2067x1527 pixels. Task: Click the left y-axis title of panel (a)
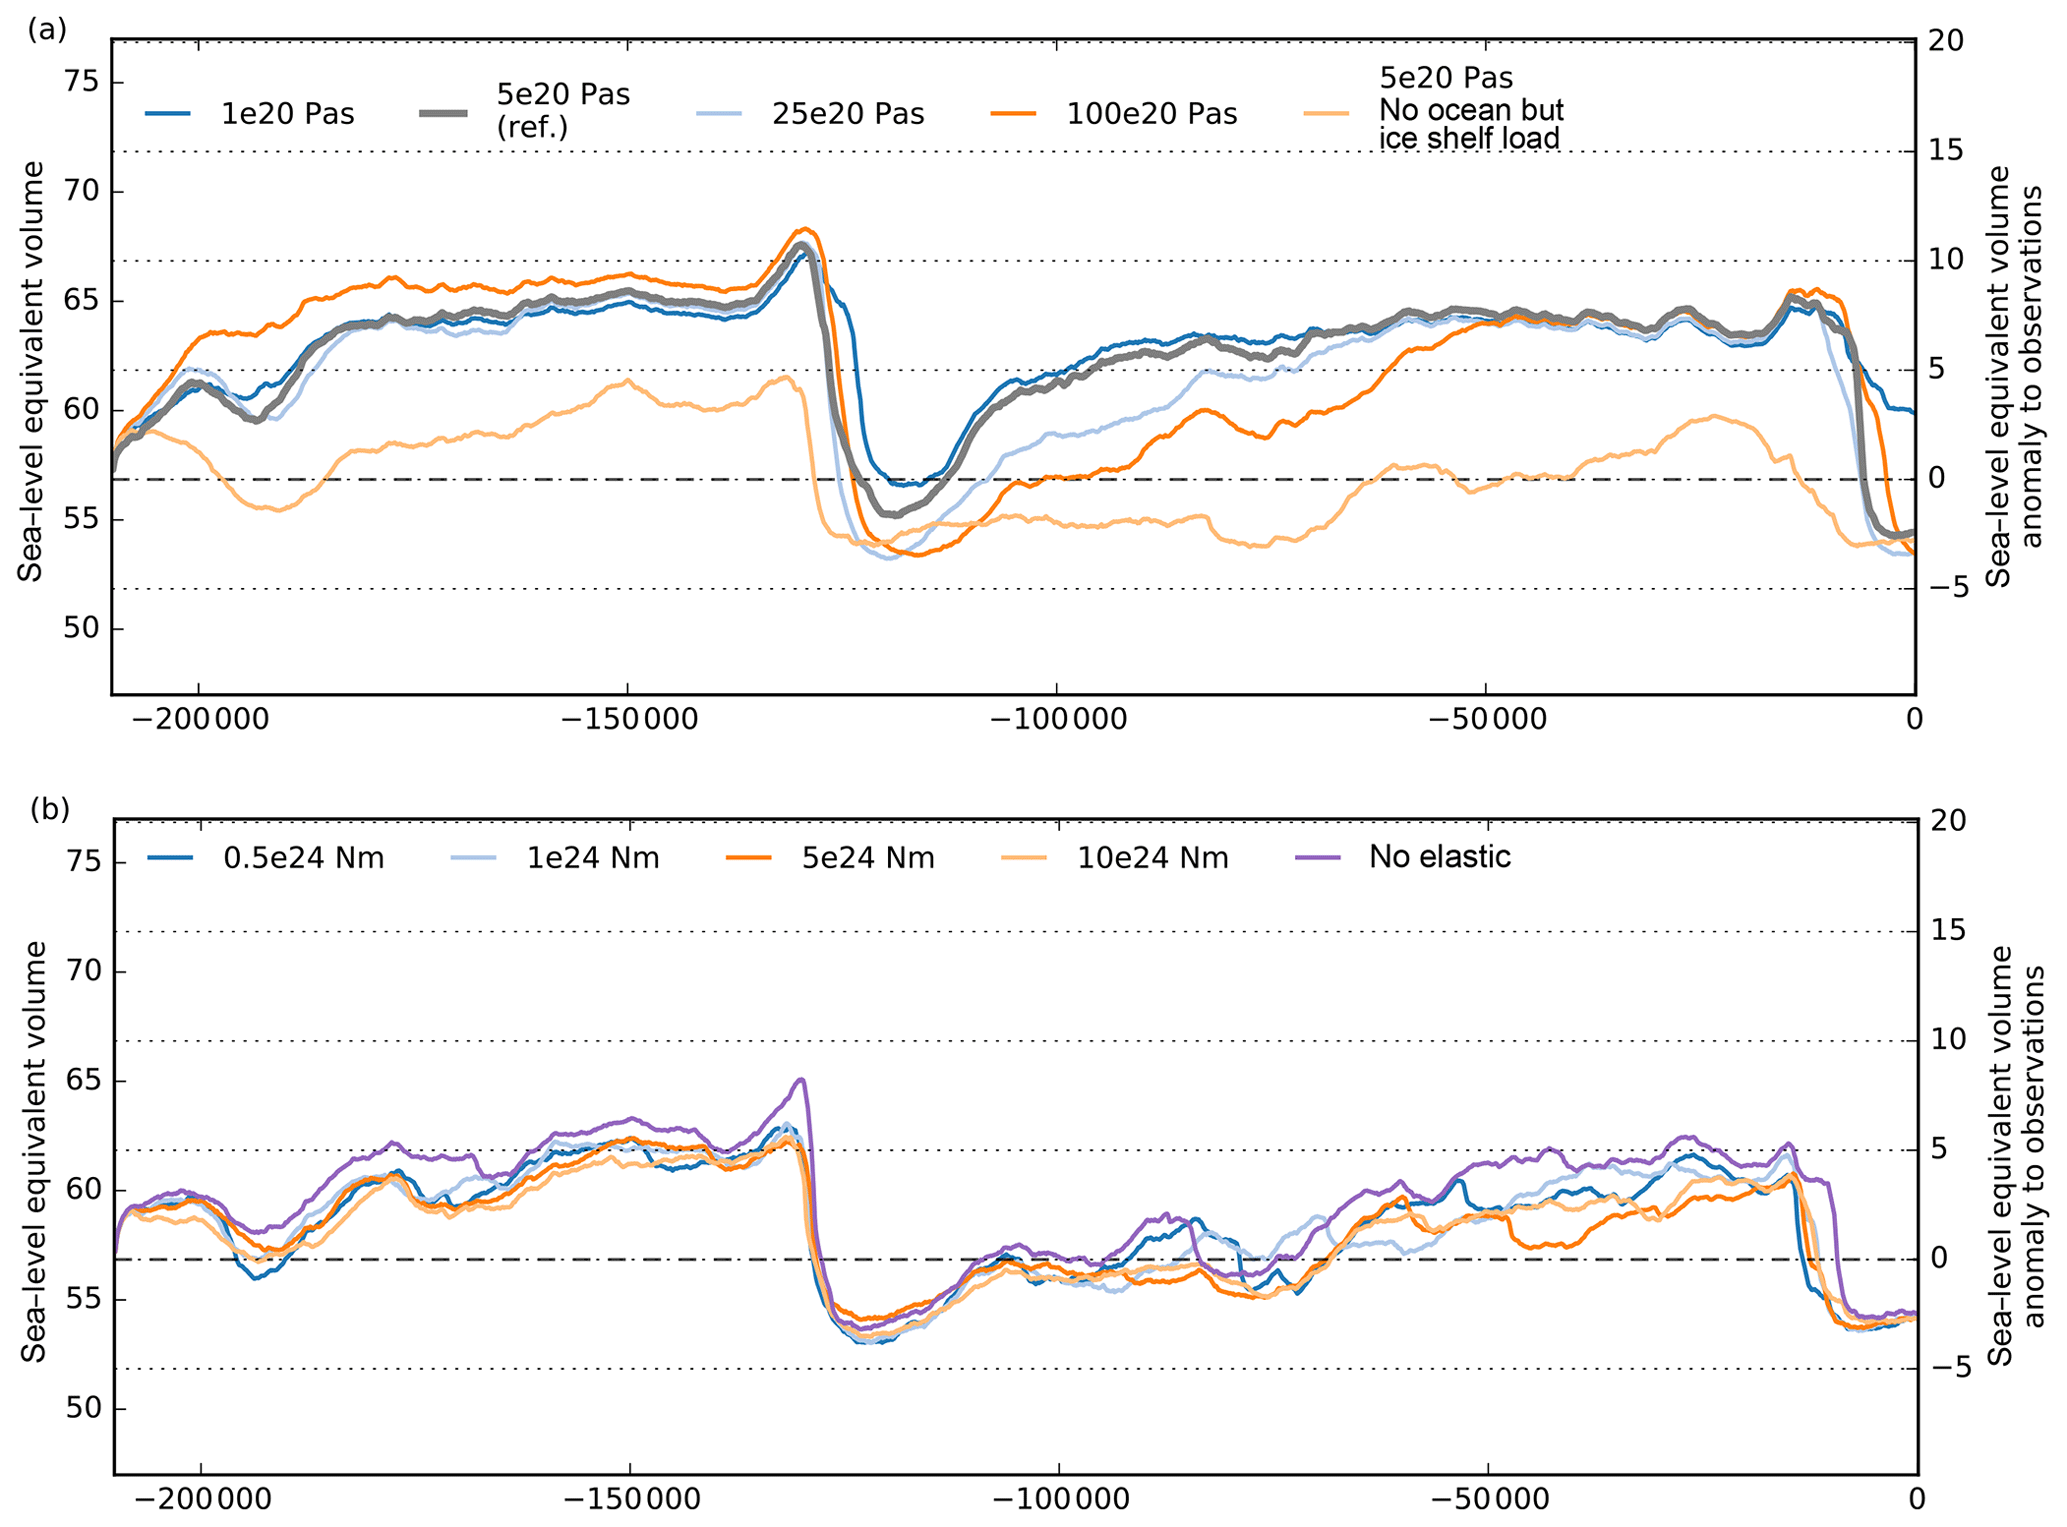[x=31, y=371]
